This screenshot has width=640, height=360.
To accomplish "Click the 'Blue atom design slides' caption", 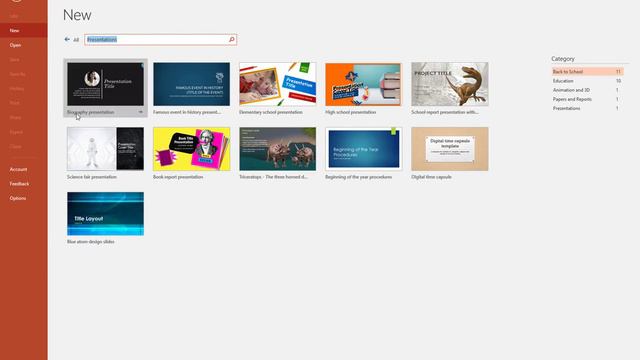I will [91, 242].
